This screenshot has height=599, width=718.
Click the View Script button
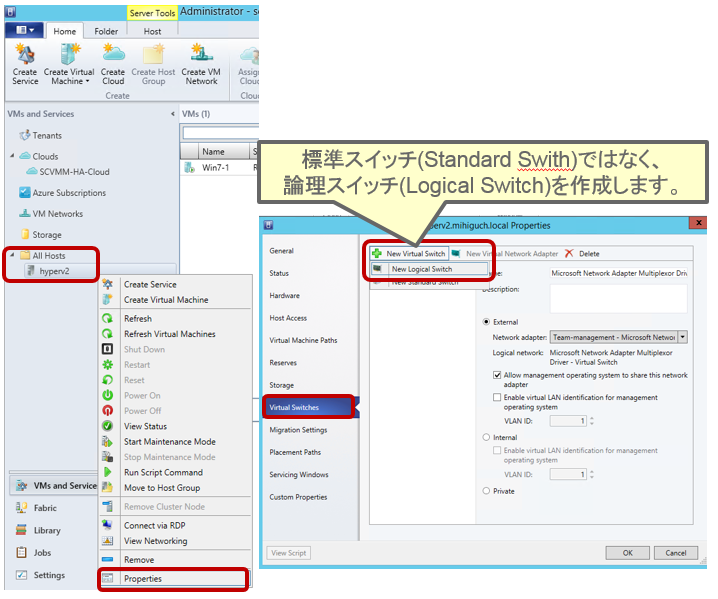(x=288, y=553)
